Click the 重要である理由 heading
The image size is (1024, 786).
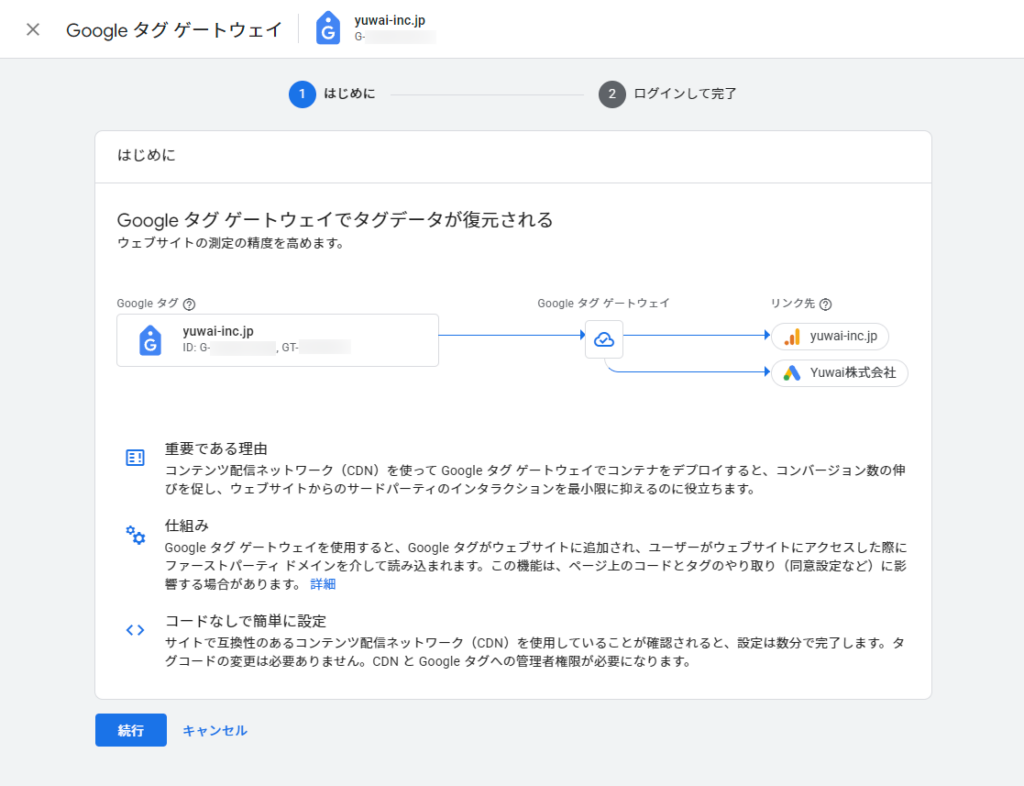(216, 449)
